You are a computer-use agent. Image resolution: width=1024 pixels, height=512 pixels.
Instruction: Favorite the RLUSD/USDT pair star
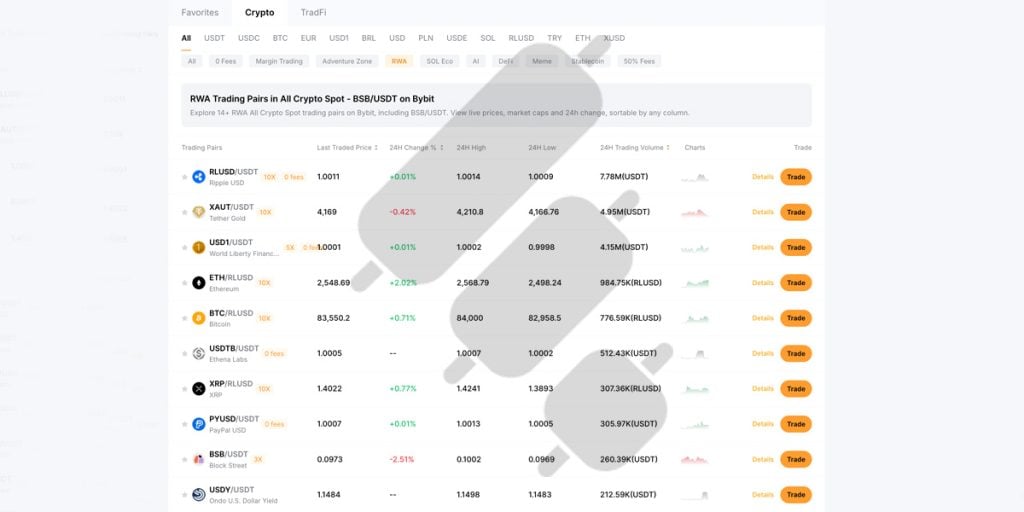pos(185,177)
